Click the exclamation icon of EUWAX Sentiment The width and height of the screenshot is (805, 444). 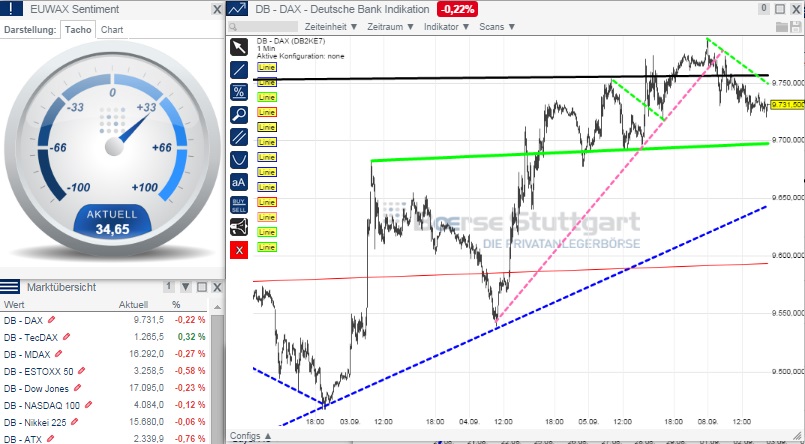11,8
